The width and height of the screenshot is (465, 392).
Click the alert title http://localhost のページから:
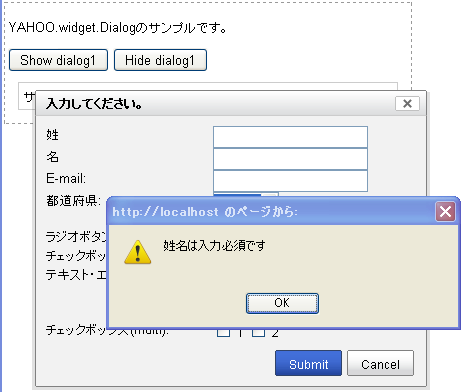tap(205, 212)
